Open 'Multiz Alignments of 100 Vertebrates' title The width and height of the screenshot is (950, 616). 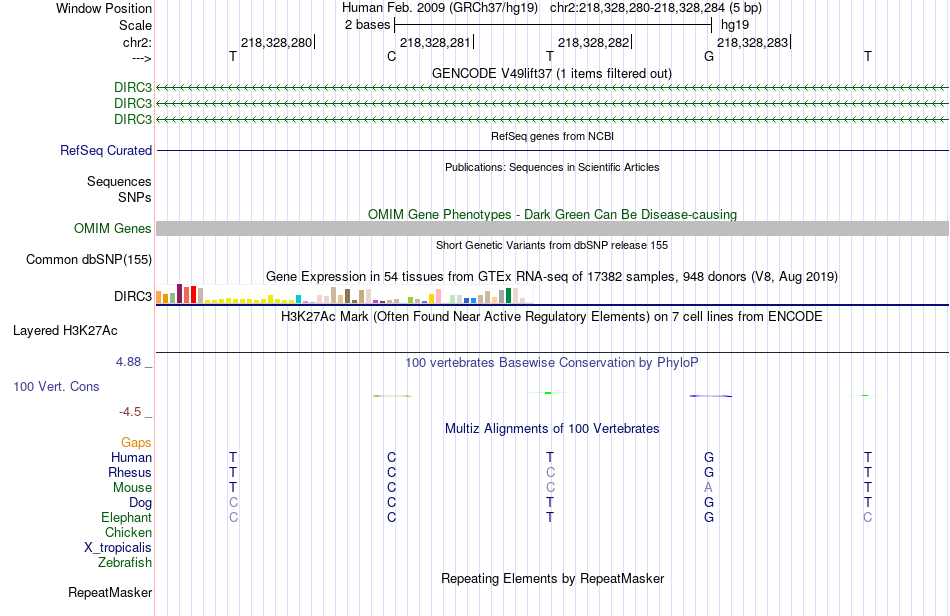tap(552, 429)
